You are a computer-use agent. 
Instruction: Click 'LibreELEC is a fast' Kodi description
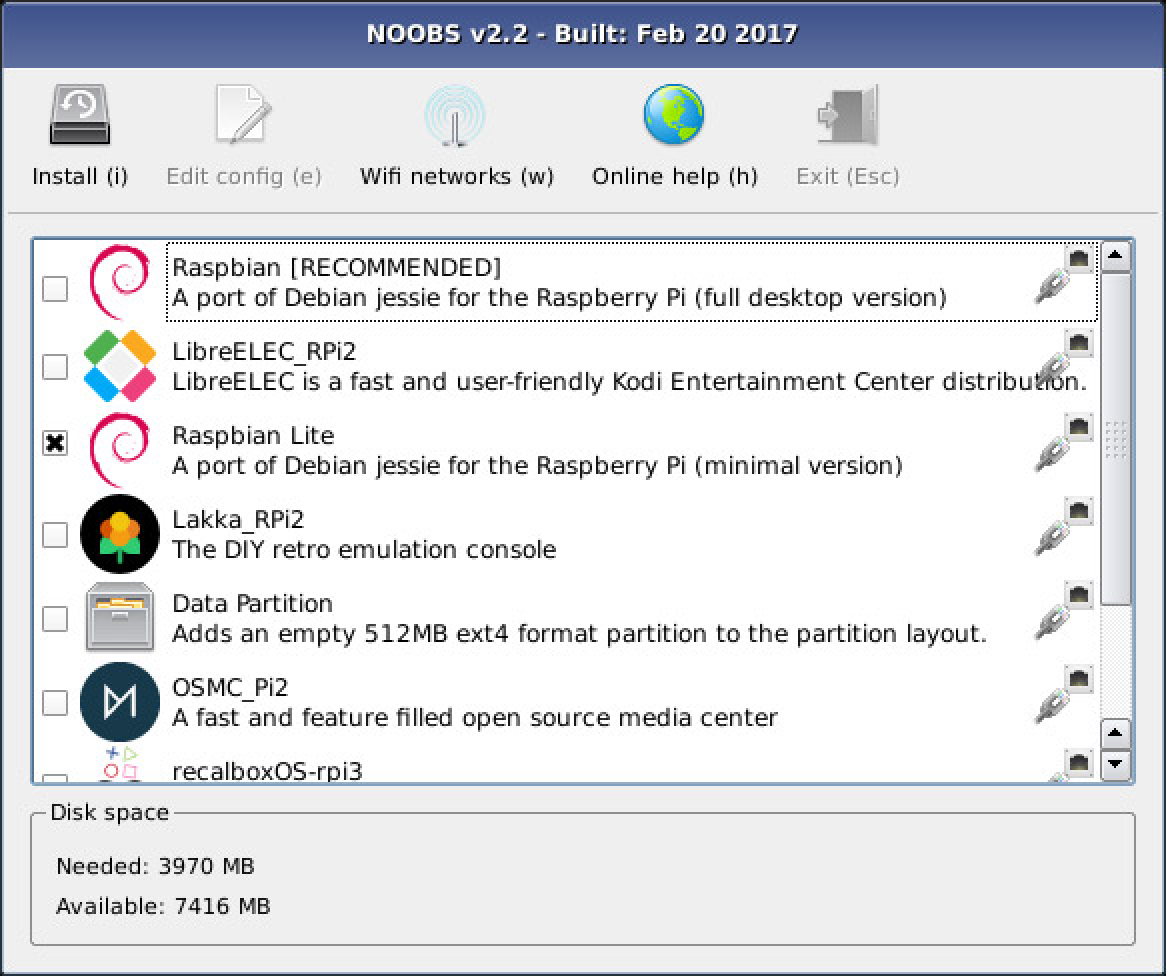click(629, 382)
